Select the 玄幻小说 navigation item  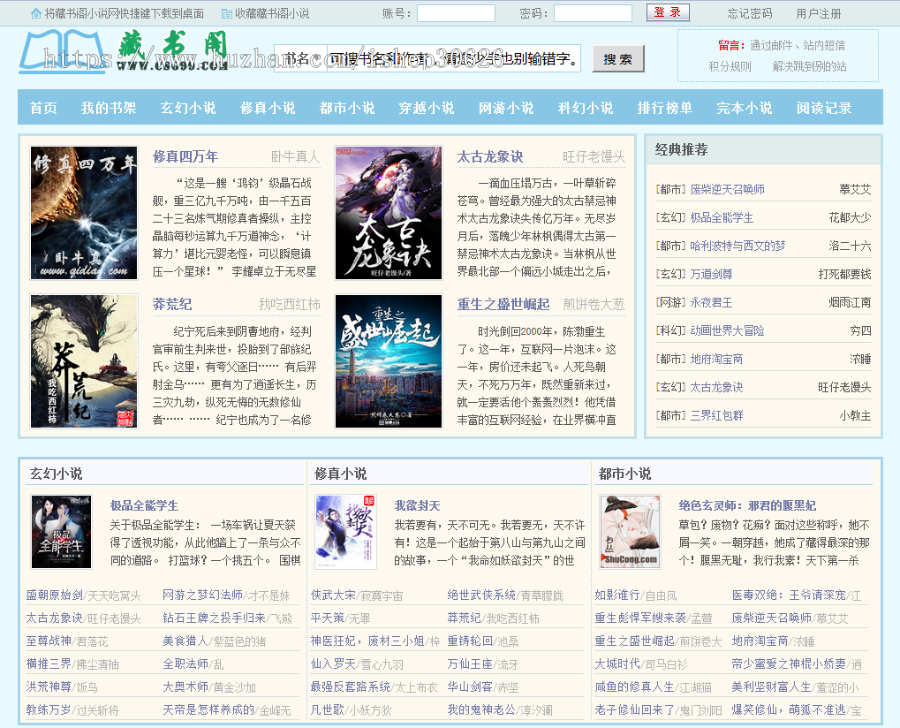pos(188,107)
